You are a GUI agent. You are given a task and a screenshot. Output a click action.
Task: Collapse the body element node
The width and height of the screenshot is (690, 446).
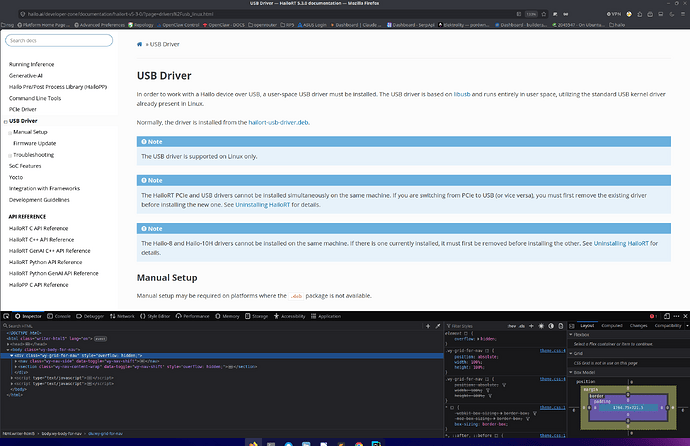(7, 350)
